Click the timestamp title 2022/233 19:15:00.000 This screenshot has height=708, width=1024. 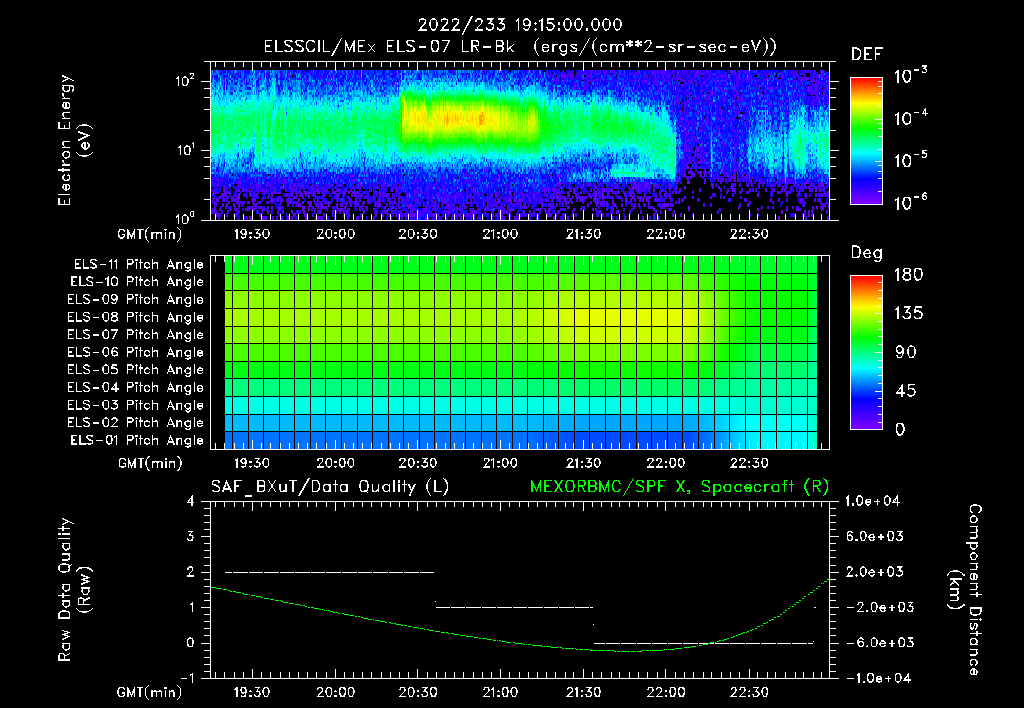click(520, 25)
